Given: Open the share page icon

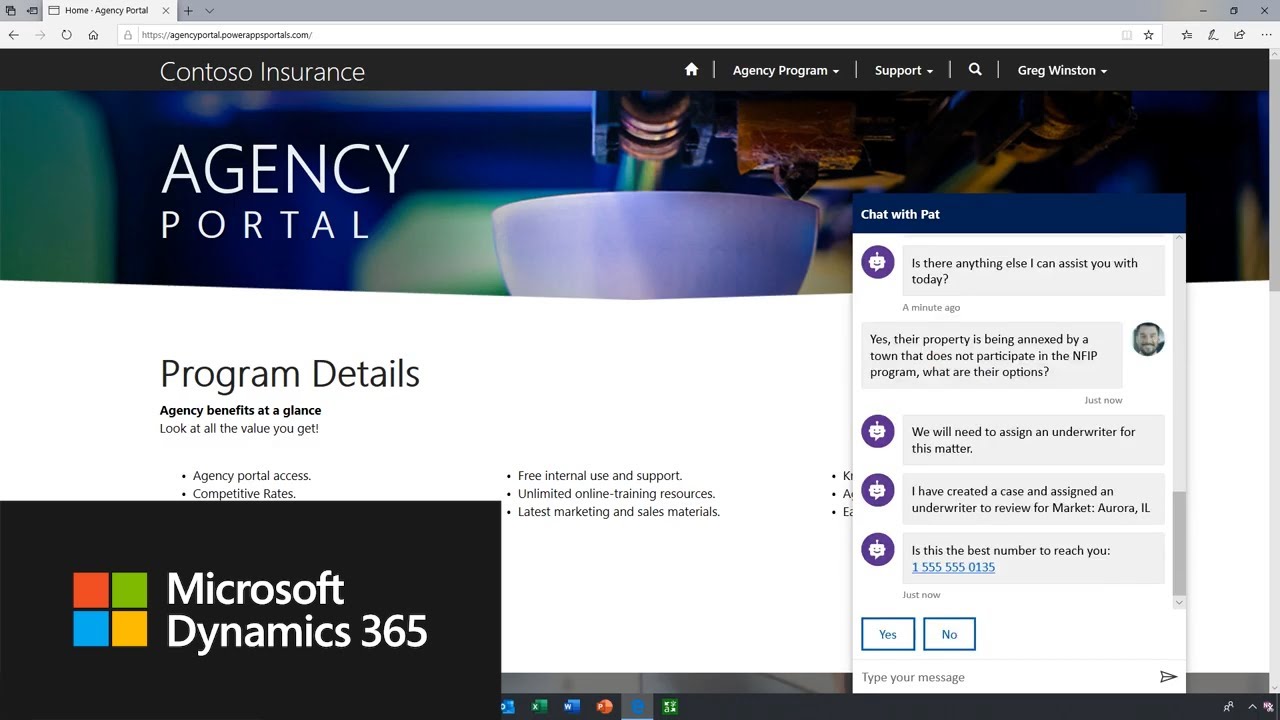Looking at the screenshot, I should coord(1239,35).
